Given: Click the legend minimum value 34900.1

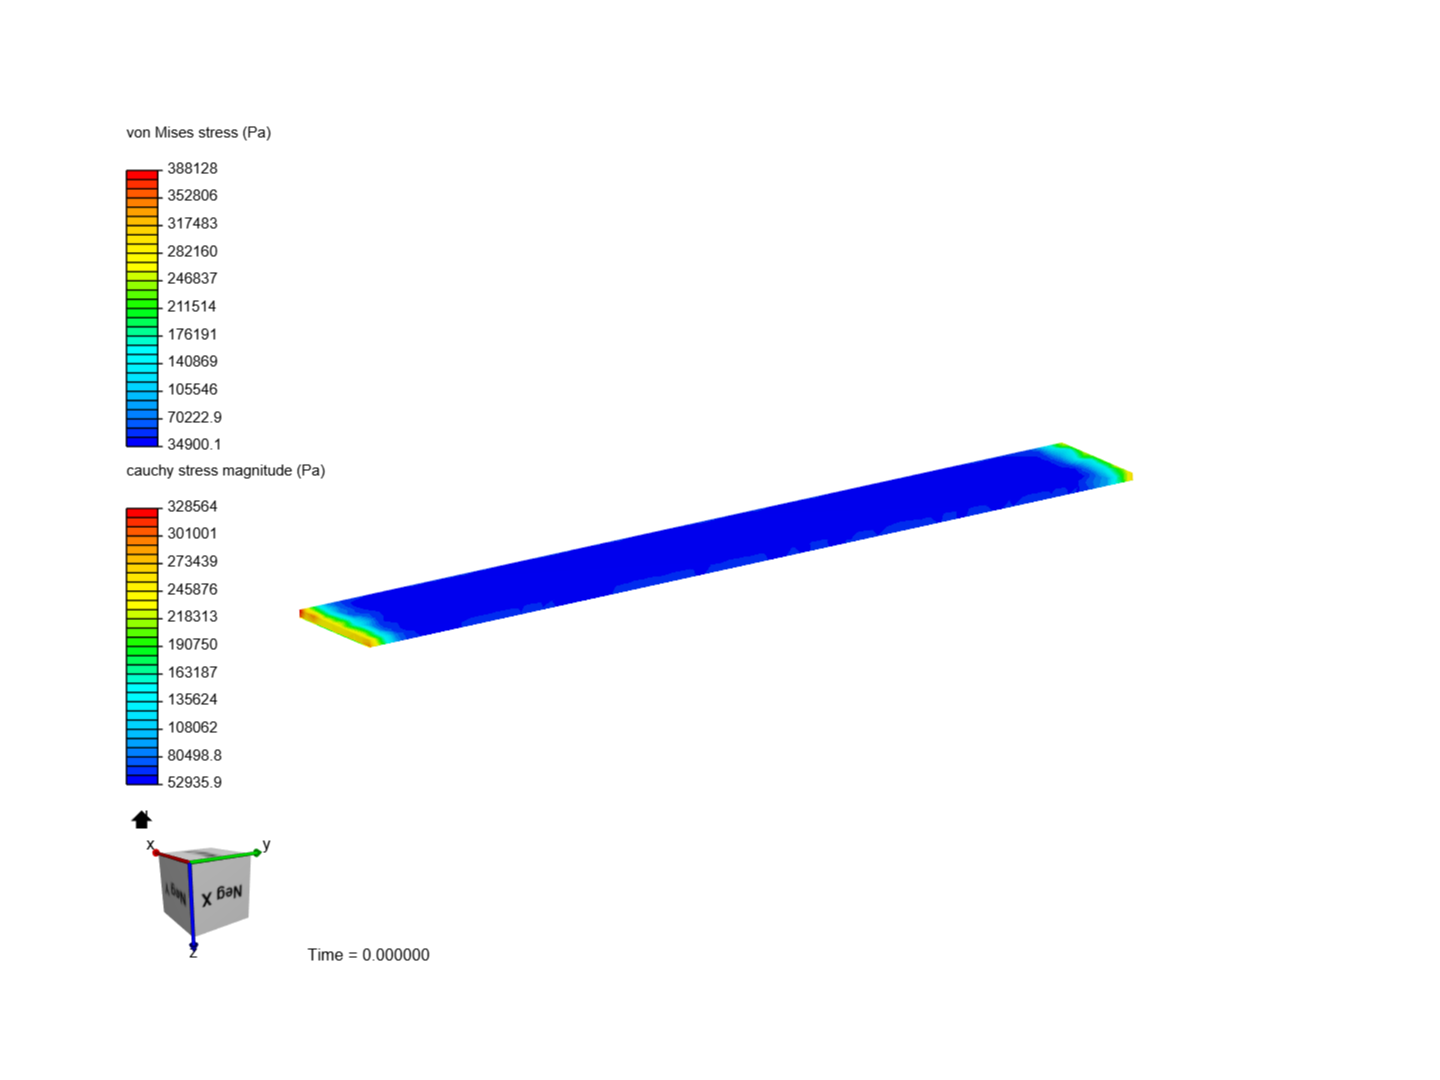Looking at the screenshot, I should pyautogui.click(x=194, y=444).
